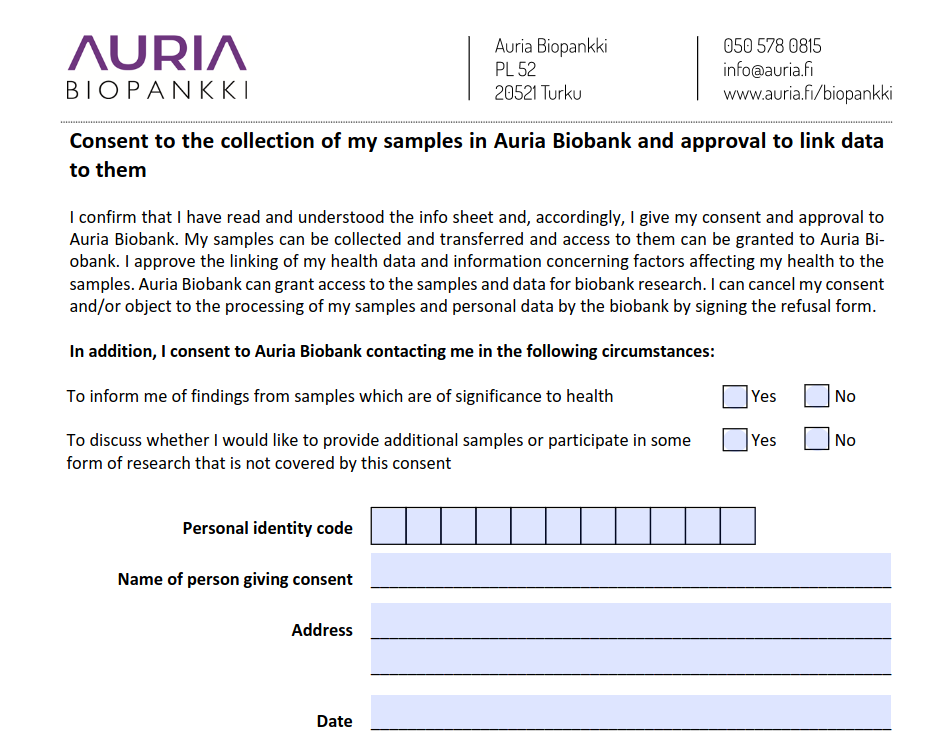
Task: Click the "20521 Turku" postal address text
Action: [x=537, y=93]
